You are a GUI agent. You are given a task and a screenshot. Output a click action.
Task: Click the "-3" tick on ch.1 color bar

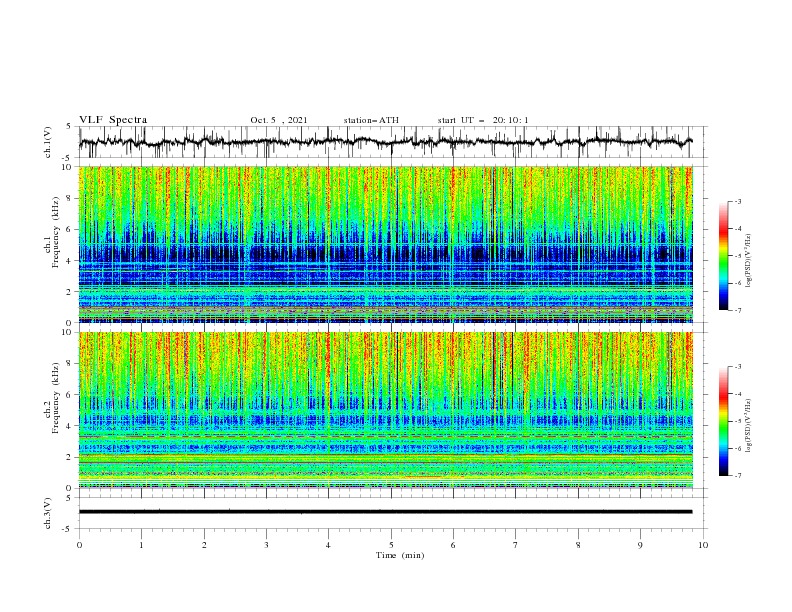click(737, 201)
